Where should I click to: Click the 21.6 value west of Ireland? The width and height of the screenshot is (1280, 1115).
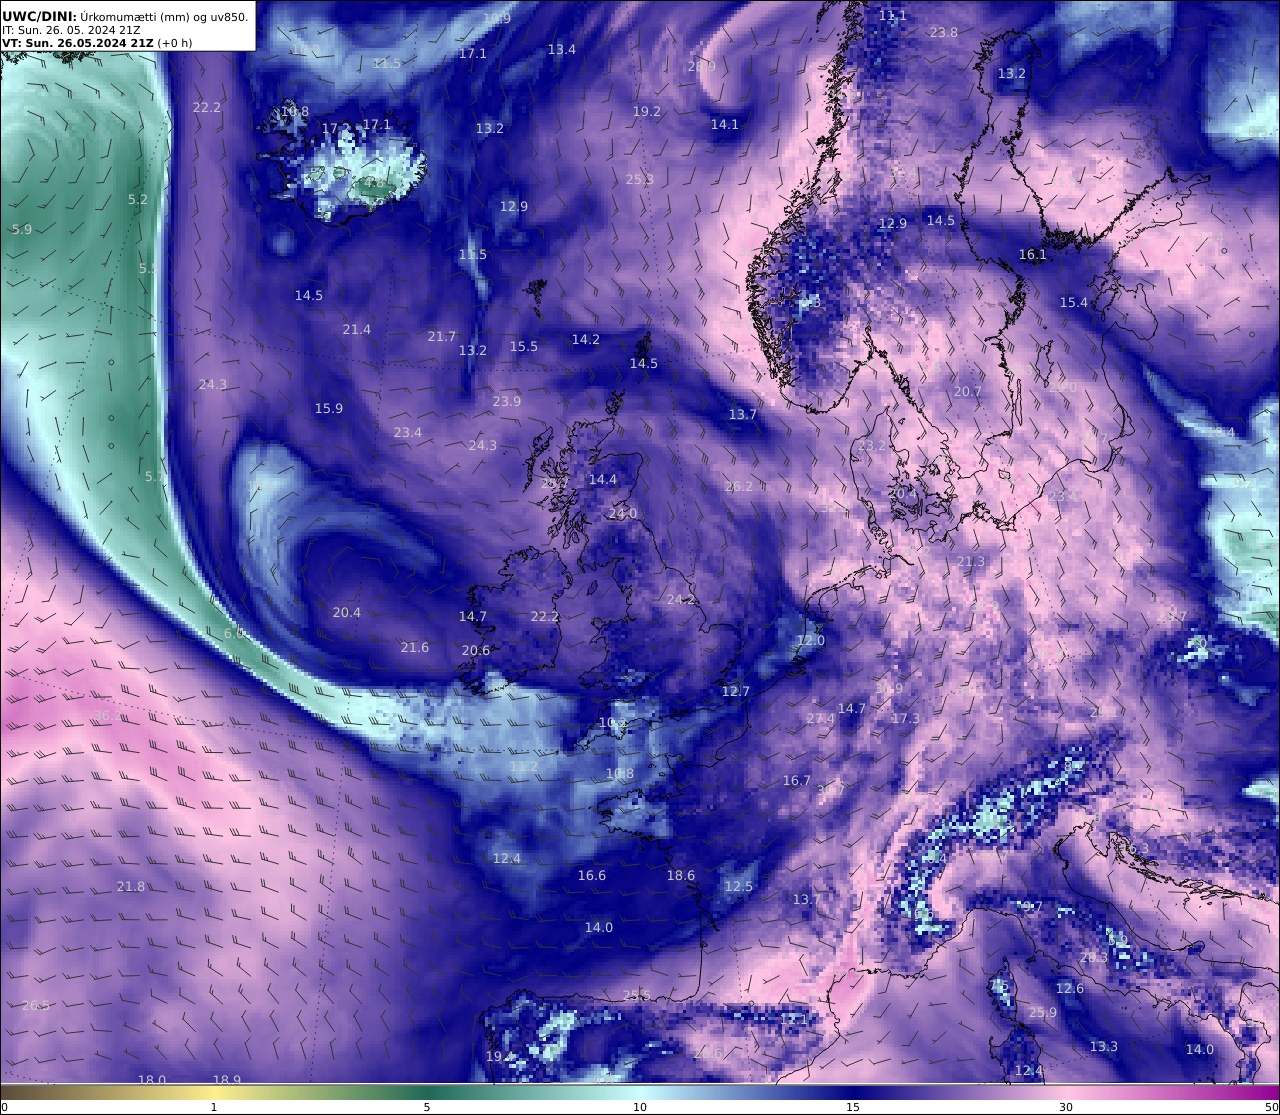[x=414, y=648]
